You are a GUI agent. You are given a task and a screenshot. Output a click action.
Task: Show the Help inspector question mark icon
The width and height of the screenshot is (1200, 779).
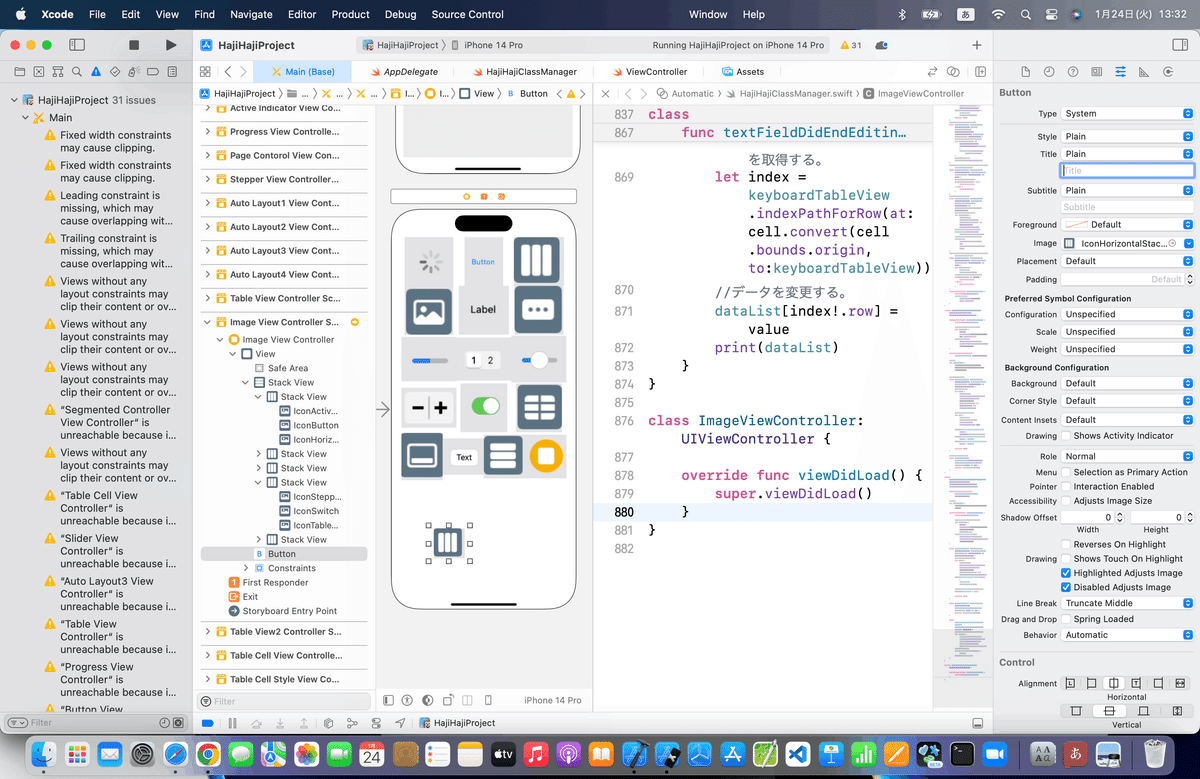click(x=1073, y=72)
